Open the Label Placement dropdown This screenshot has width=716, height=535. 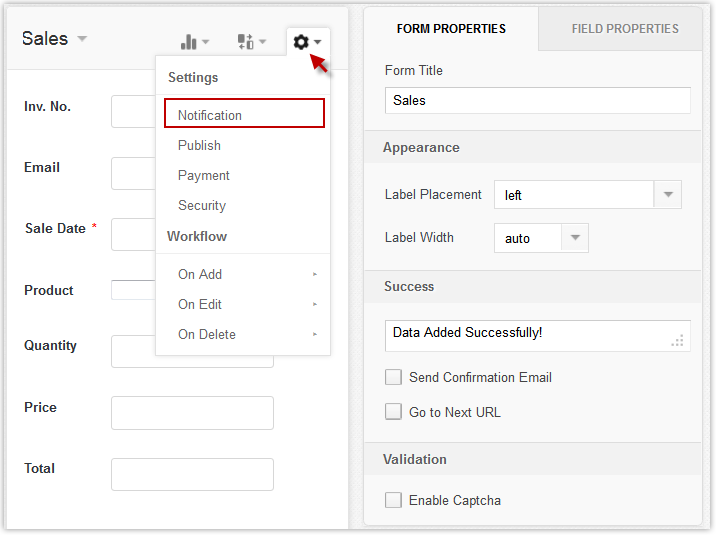[667, 195]
